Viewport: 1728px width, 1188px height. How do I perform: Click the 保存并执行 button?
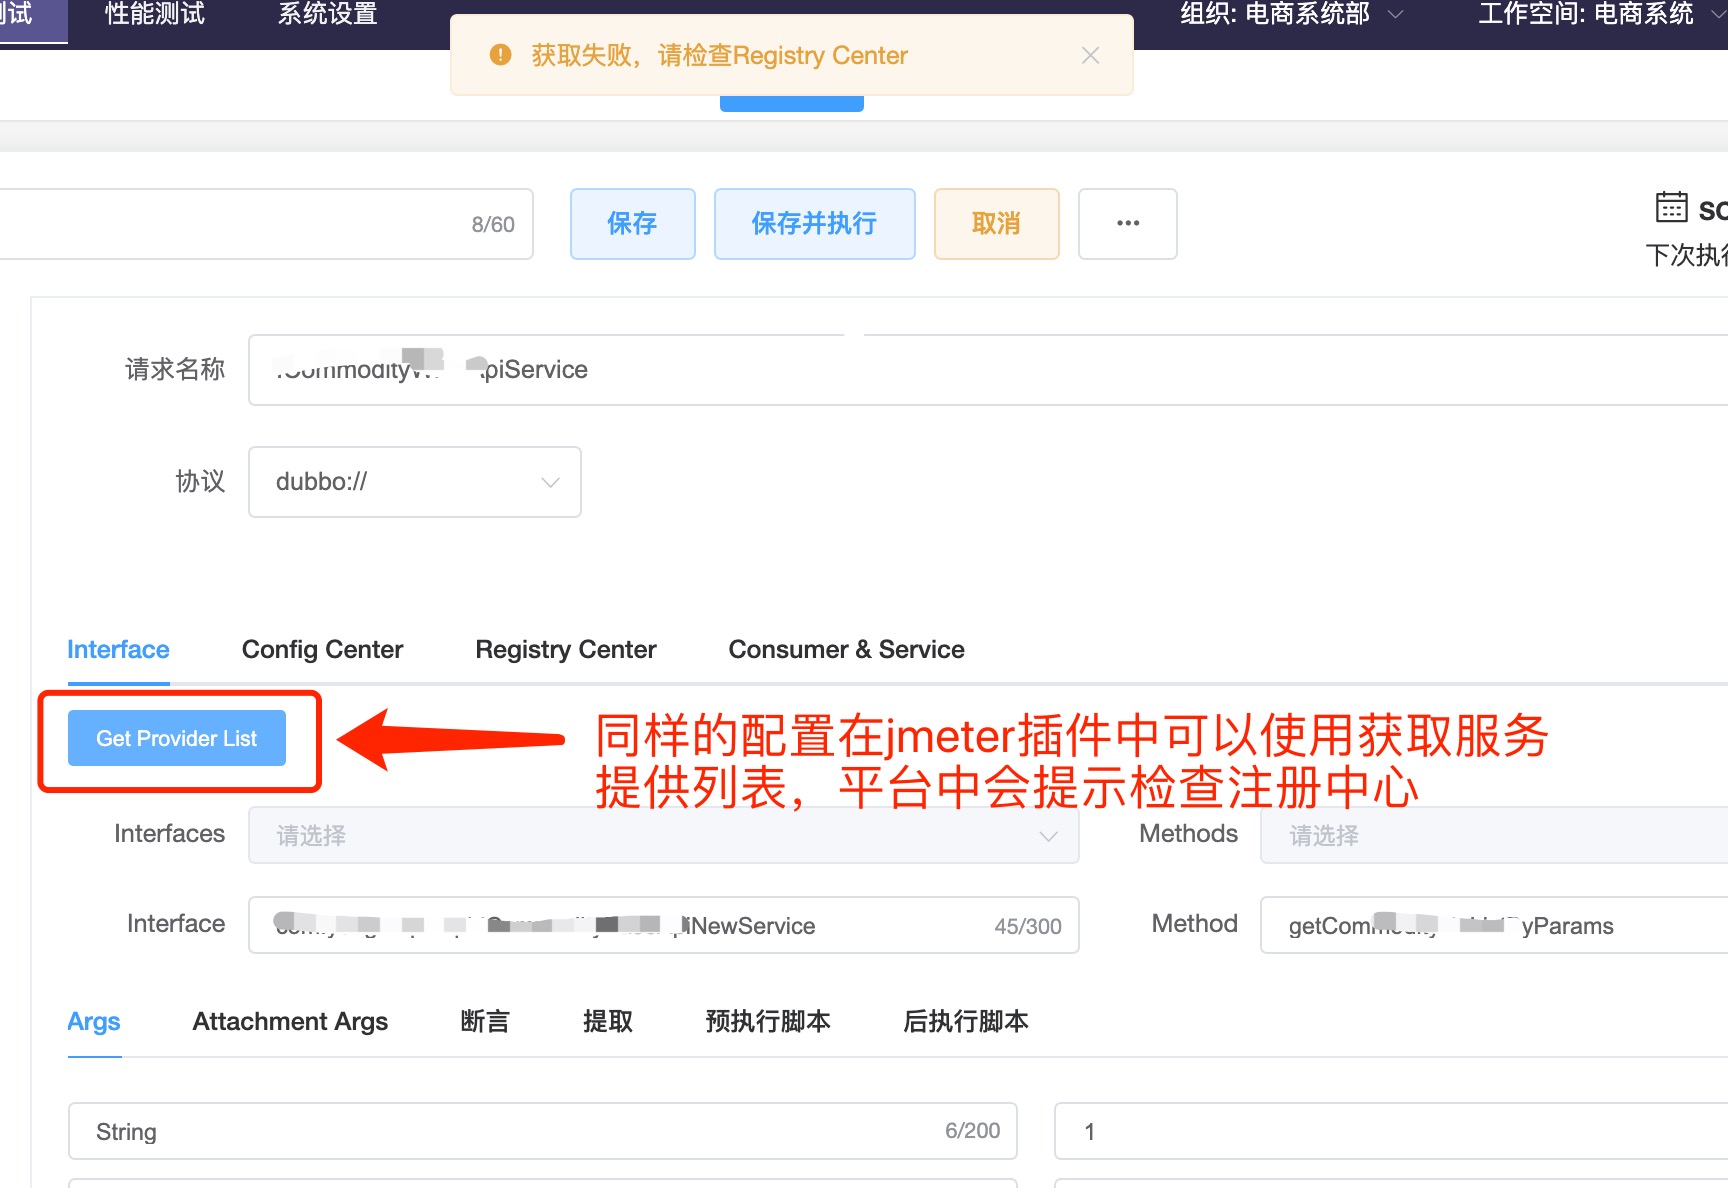(x=814, y=223)
